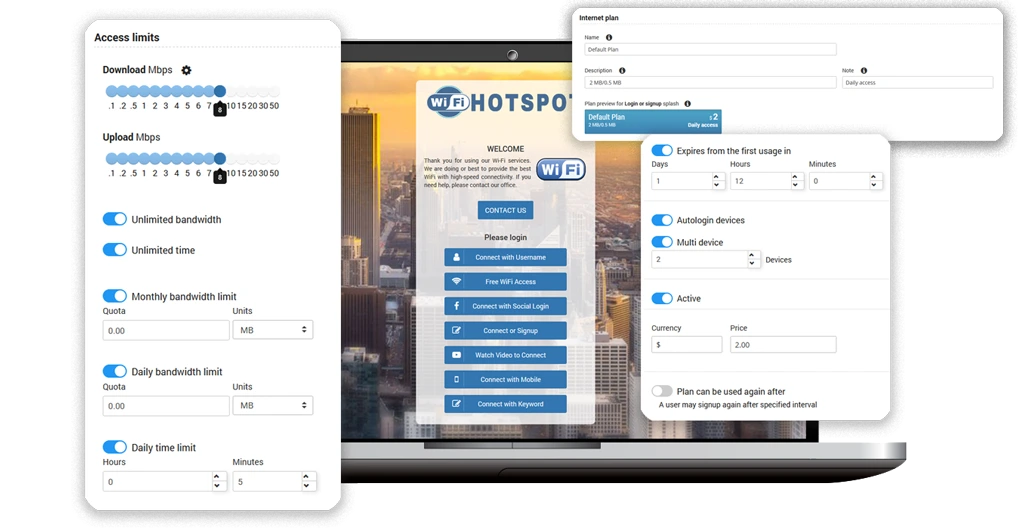Open Monthly bandwidth Units dropdown
This screenshot has width=1024, height=529.
[x=273, y=330]
